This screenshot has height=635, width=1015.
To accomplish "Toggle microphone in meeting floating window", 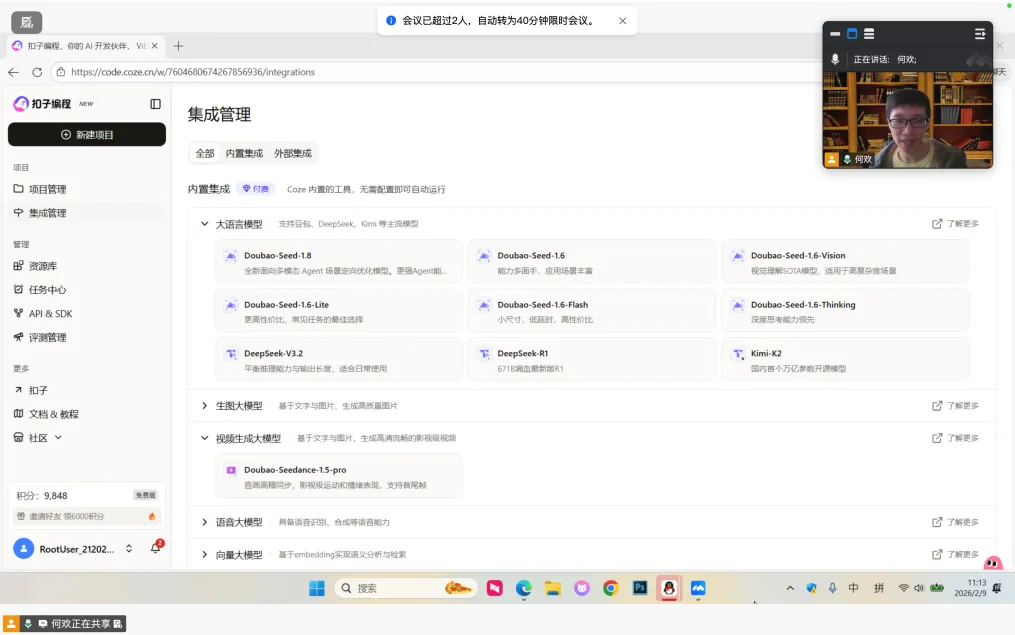I will pos(836,59).
